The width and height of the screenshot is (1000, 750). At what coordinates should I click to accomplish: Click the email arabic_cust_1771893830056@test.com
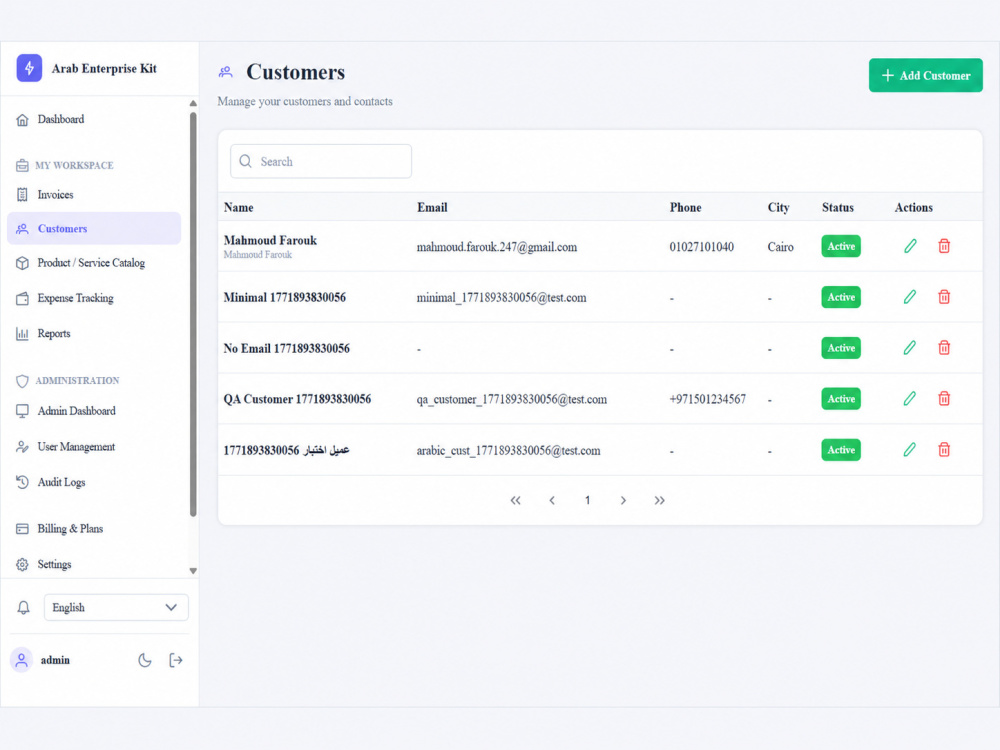(508, 451)
